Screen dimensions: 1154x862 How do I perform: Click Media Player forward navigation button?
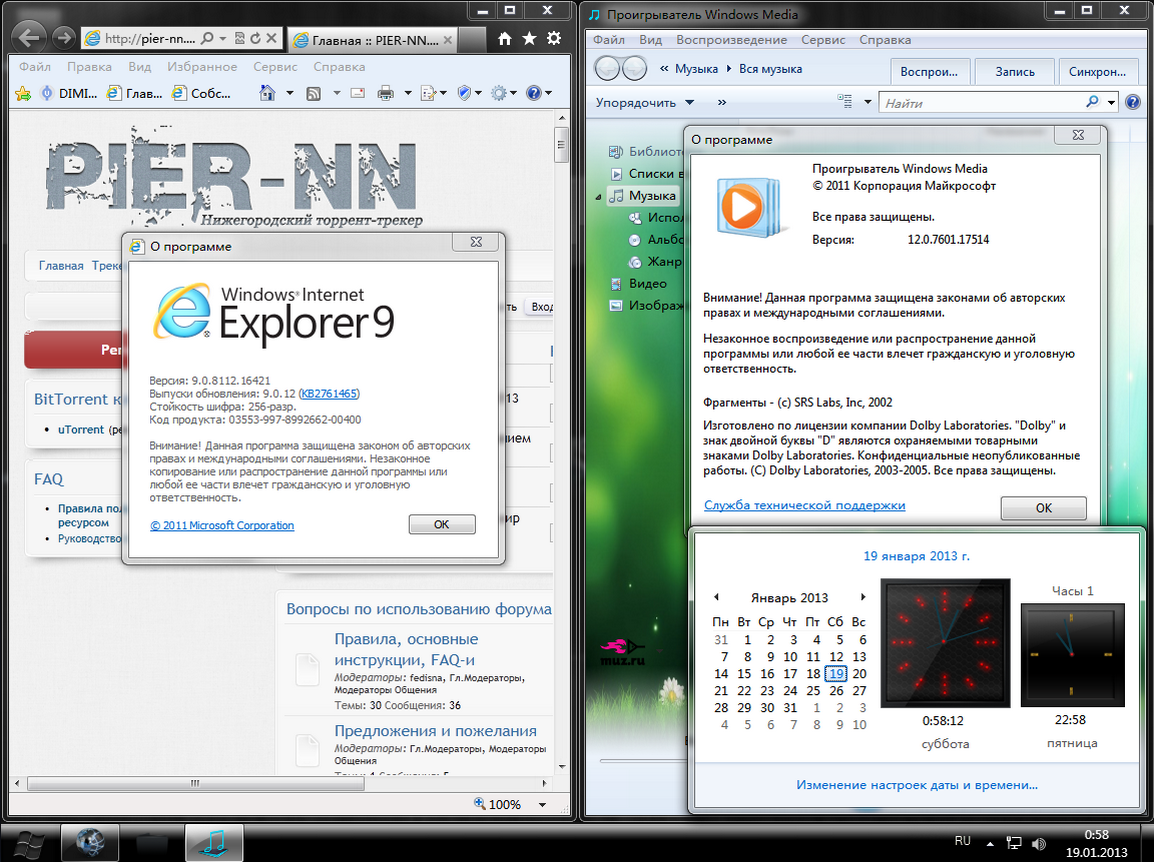coord(634,68)
